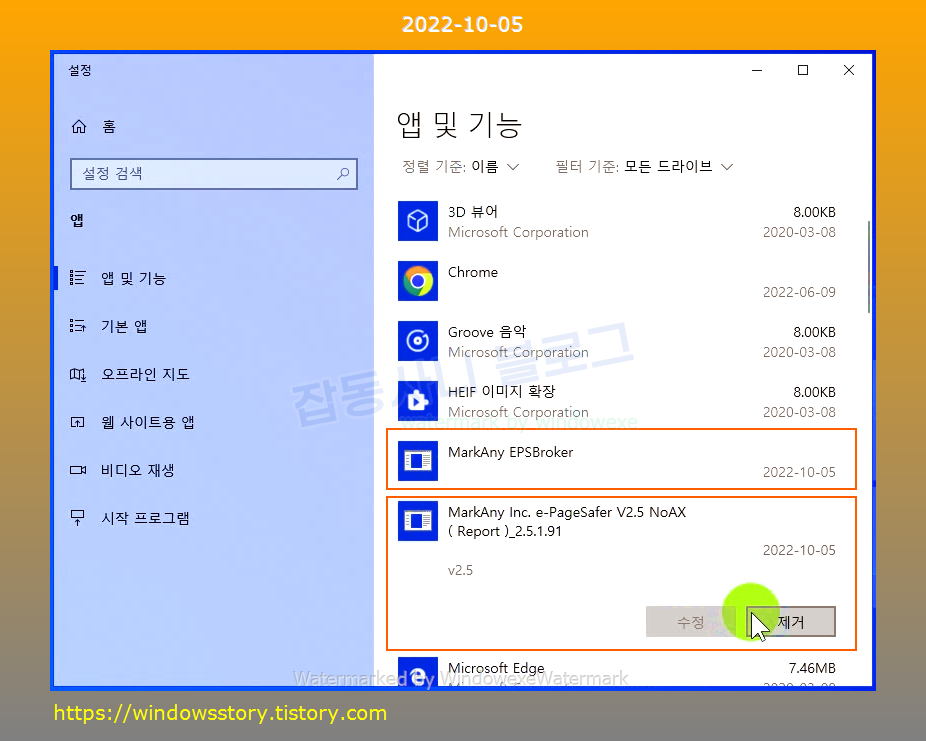Expand the 필터 기준: 모든 드라이브 dropdown
The width and height of the screenshot is (926, 741).
click(x=644, y=167)
